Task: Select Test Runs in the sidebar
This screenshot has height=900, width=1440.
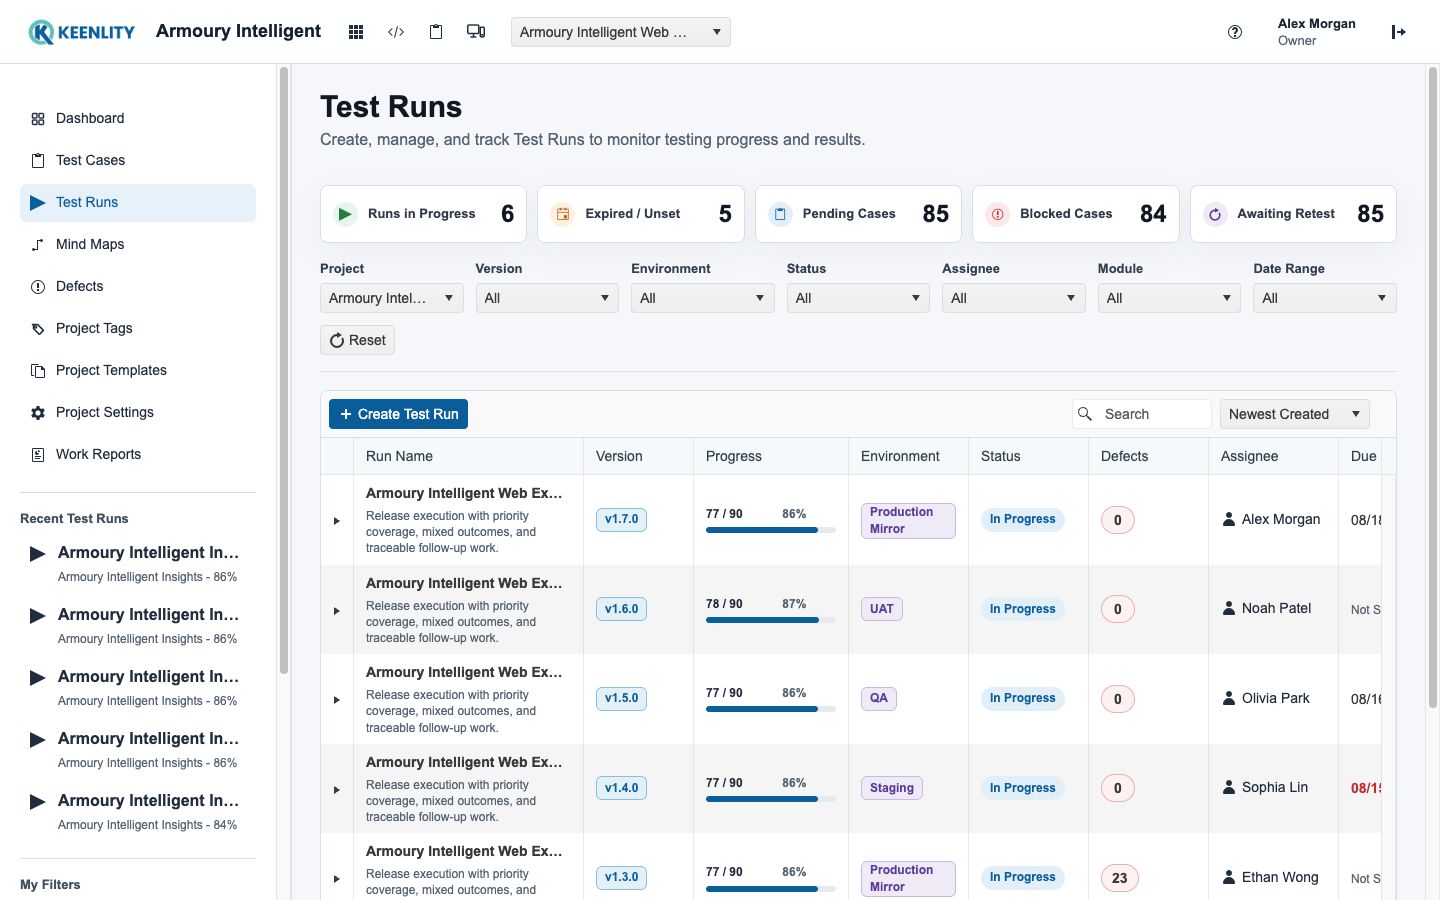Action: (138, 202)
